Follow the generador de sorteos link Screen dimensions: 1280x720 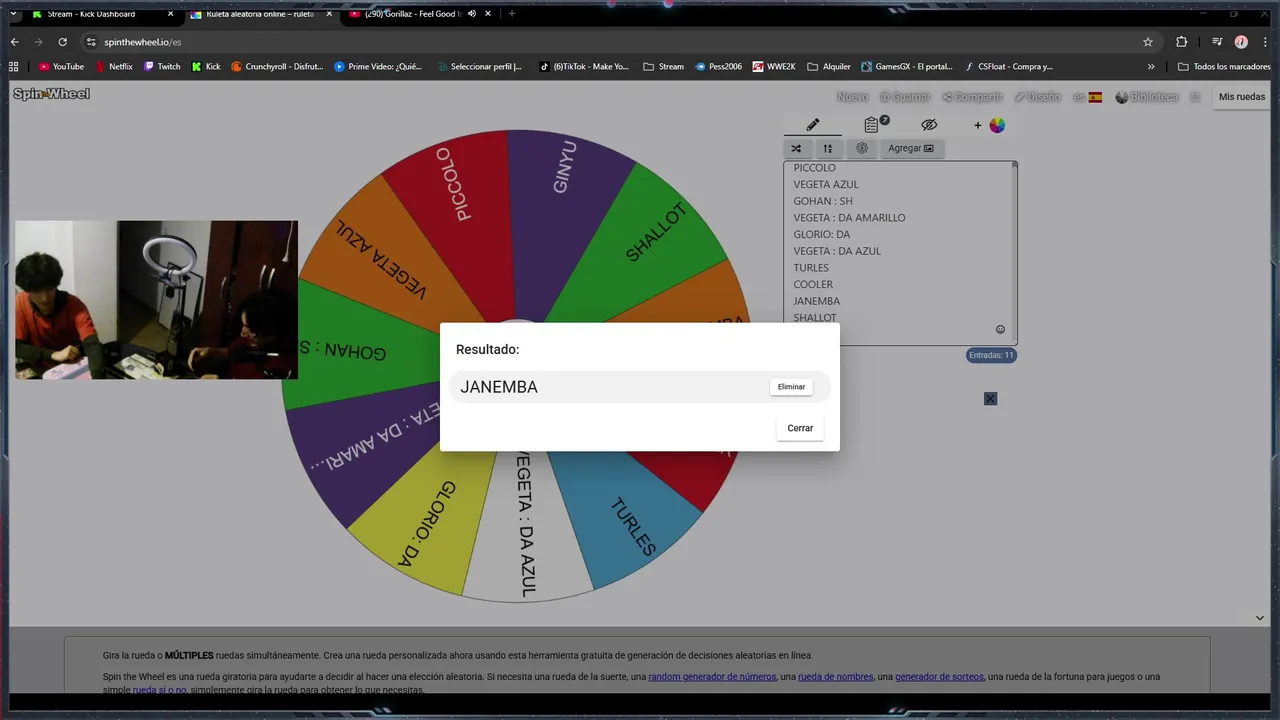(939, 677)
